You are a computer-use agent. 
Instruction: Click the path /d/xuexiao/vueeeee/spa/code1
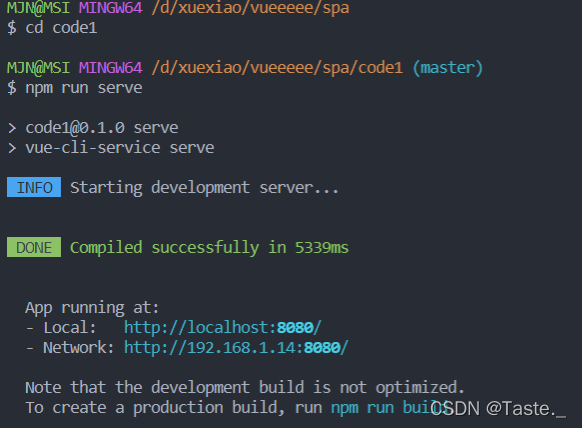pos(277,68)
